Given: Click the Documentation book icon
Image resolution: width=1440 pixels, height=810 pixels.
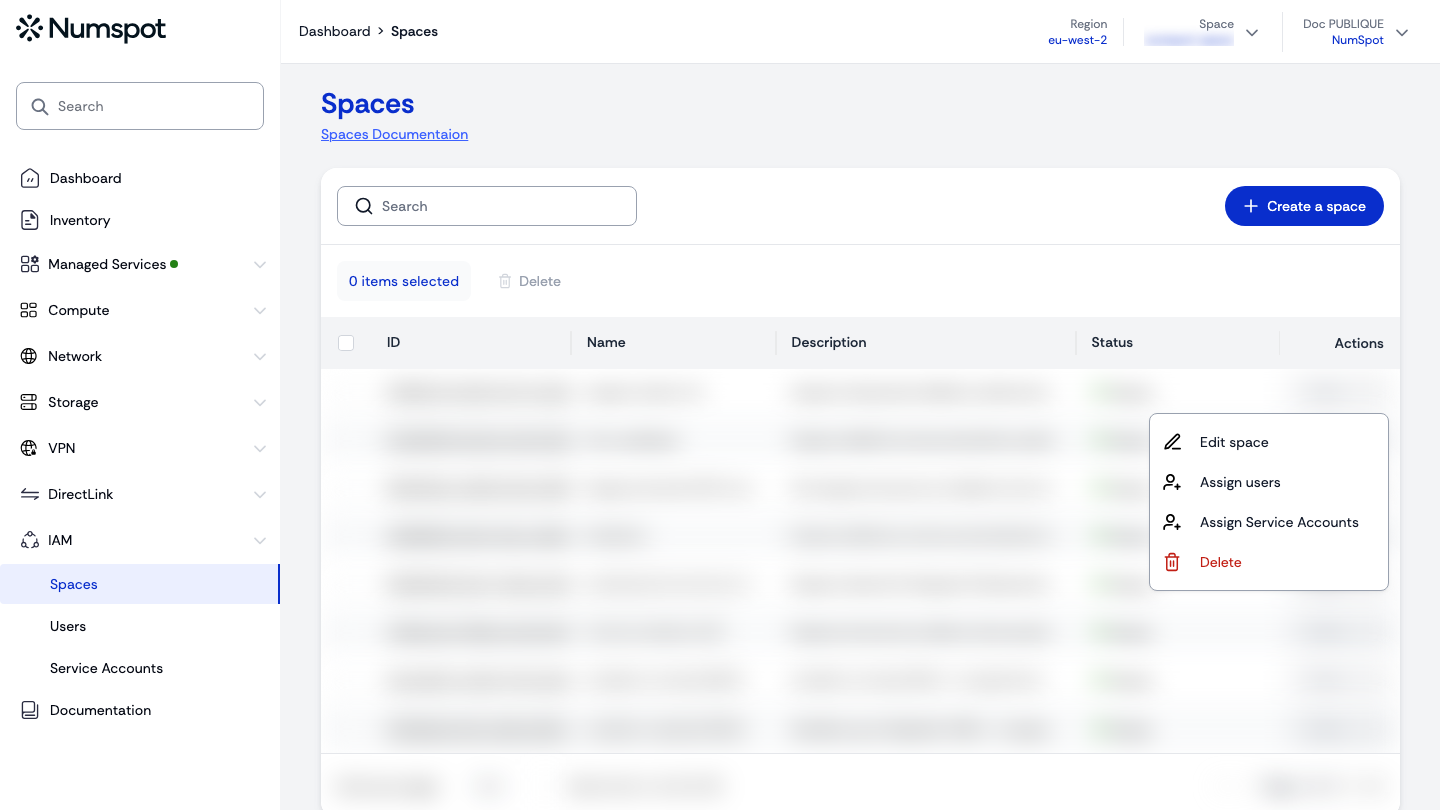Looking at the screenshot, I should coord(30,710).
